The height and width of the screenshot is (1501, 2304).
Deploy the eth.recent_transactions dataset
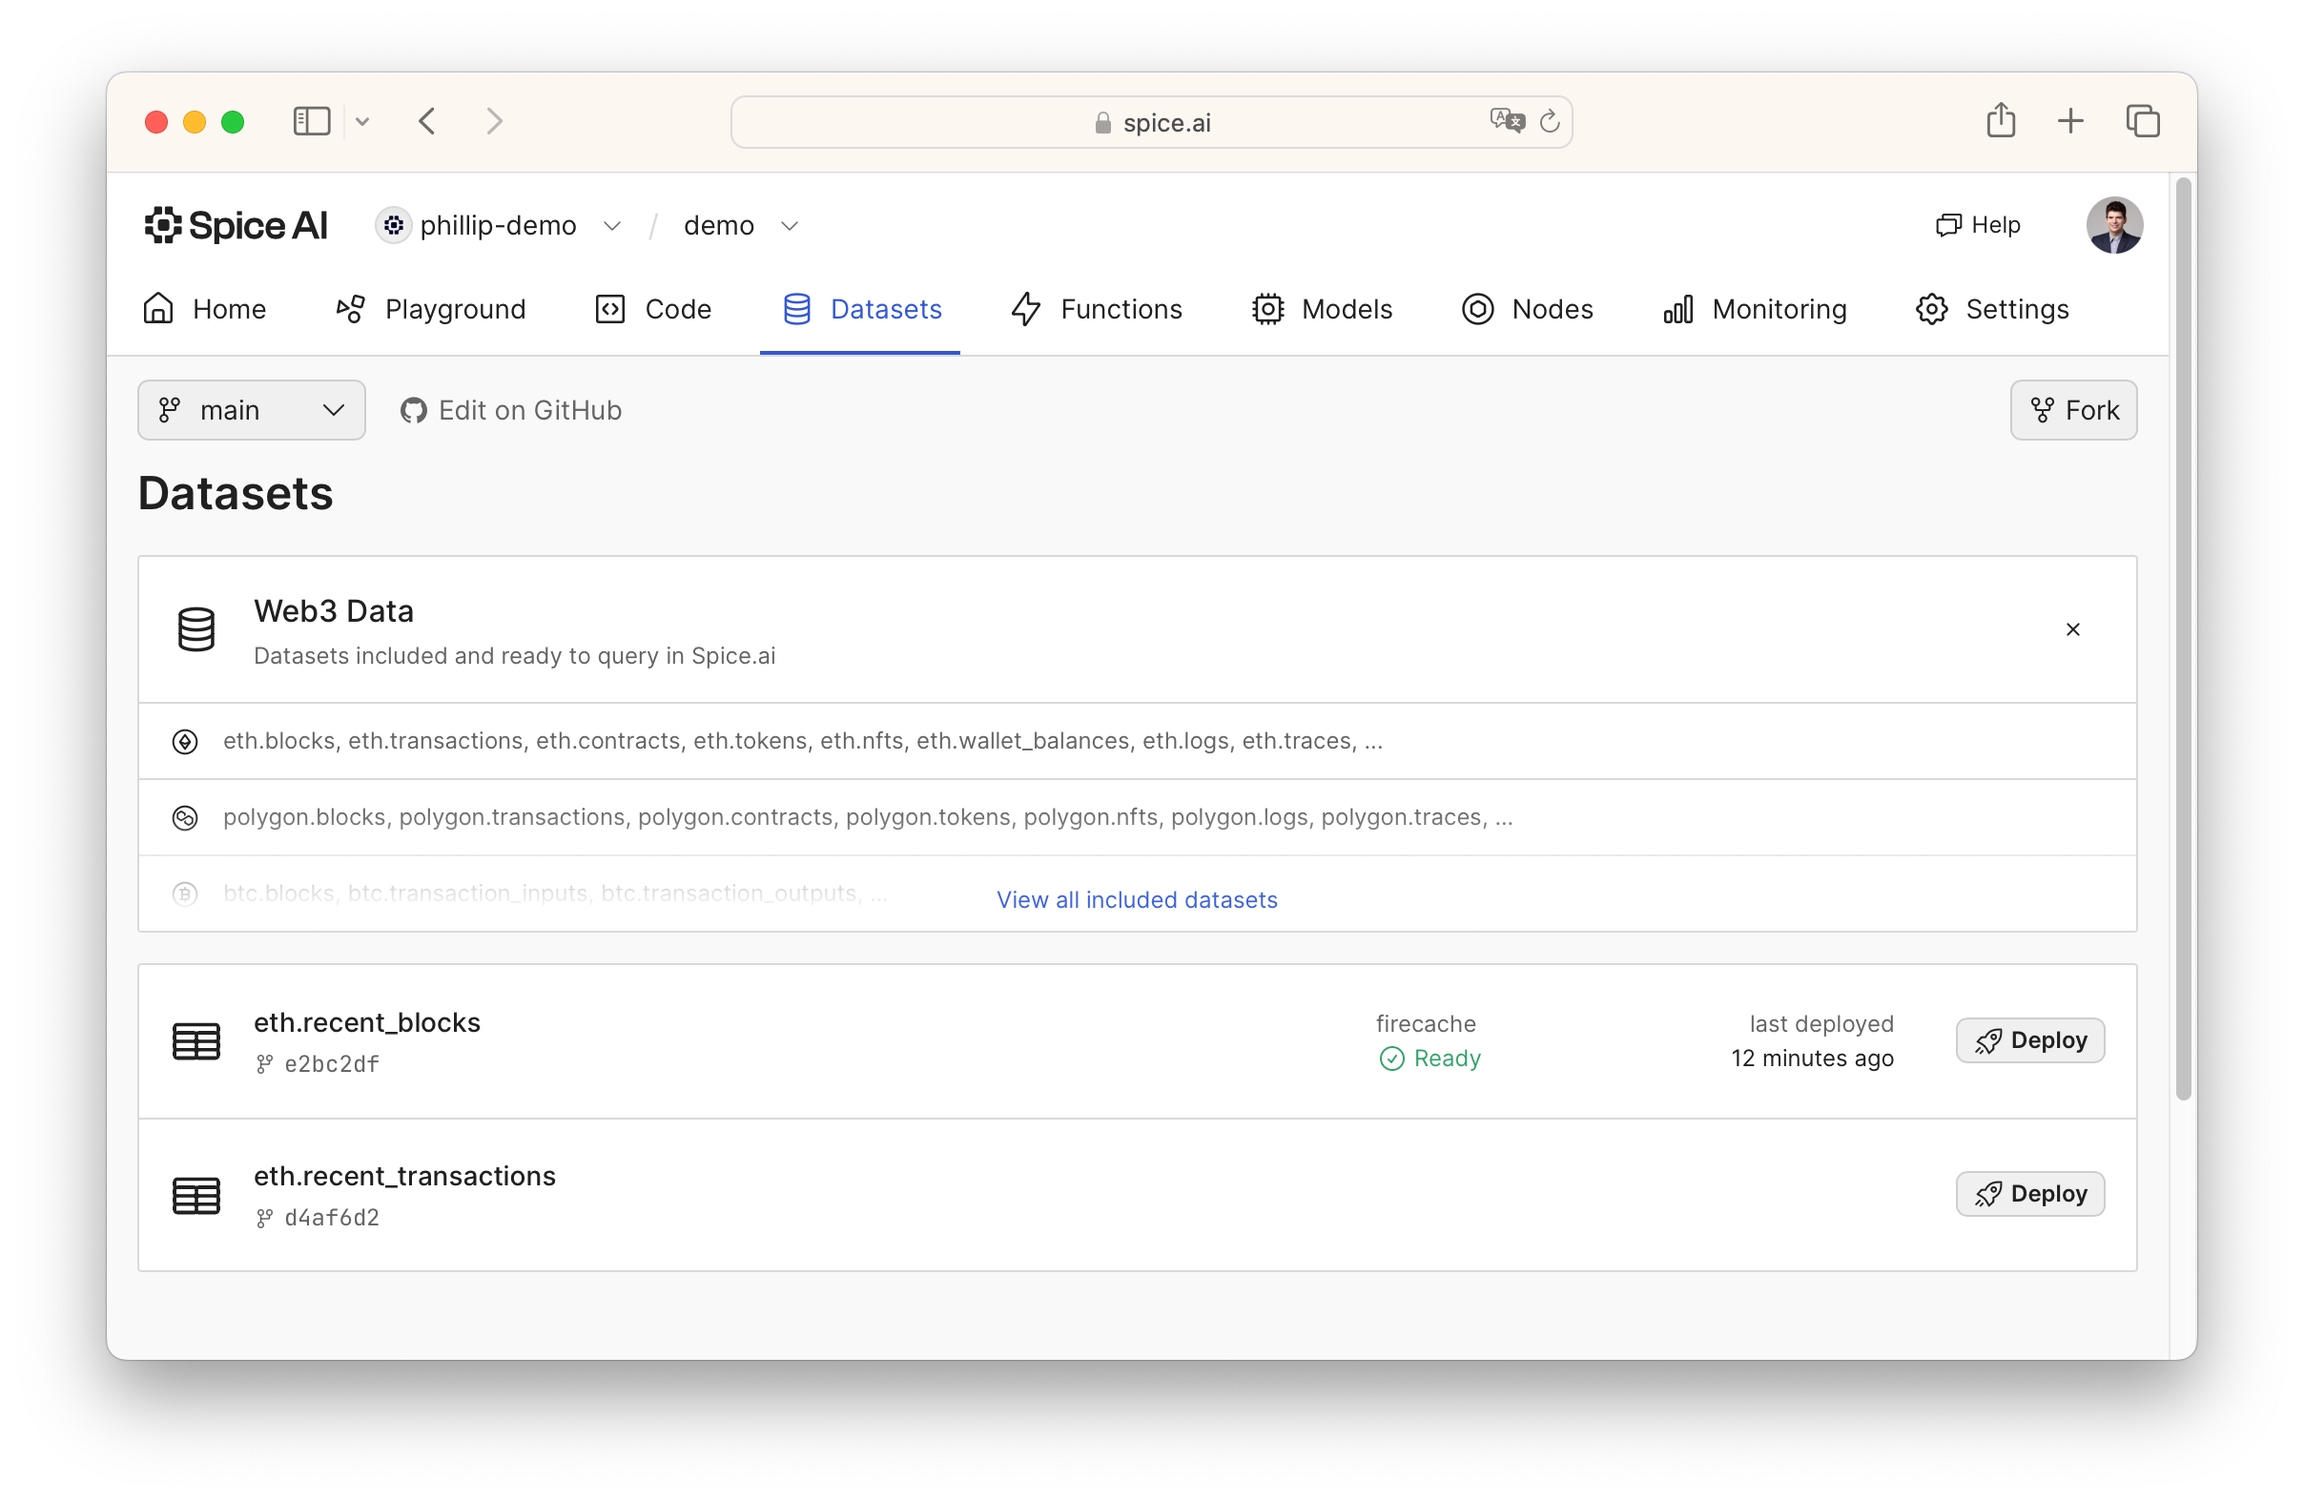[2029, 1193]
